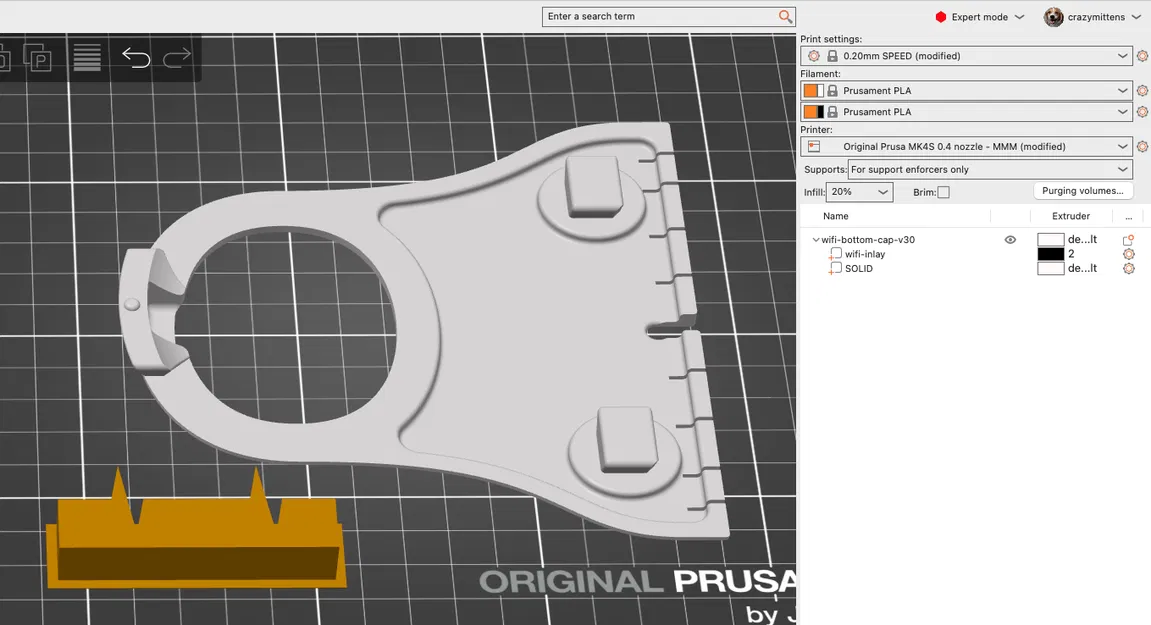1151x625 pixels.
Task: Click the part icon beside SOLID
Action: [835, 269]
